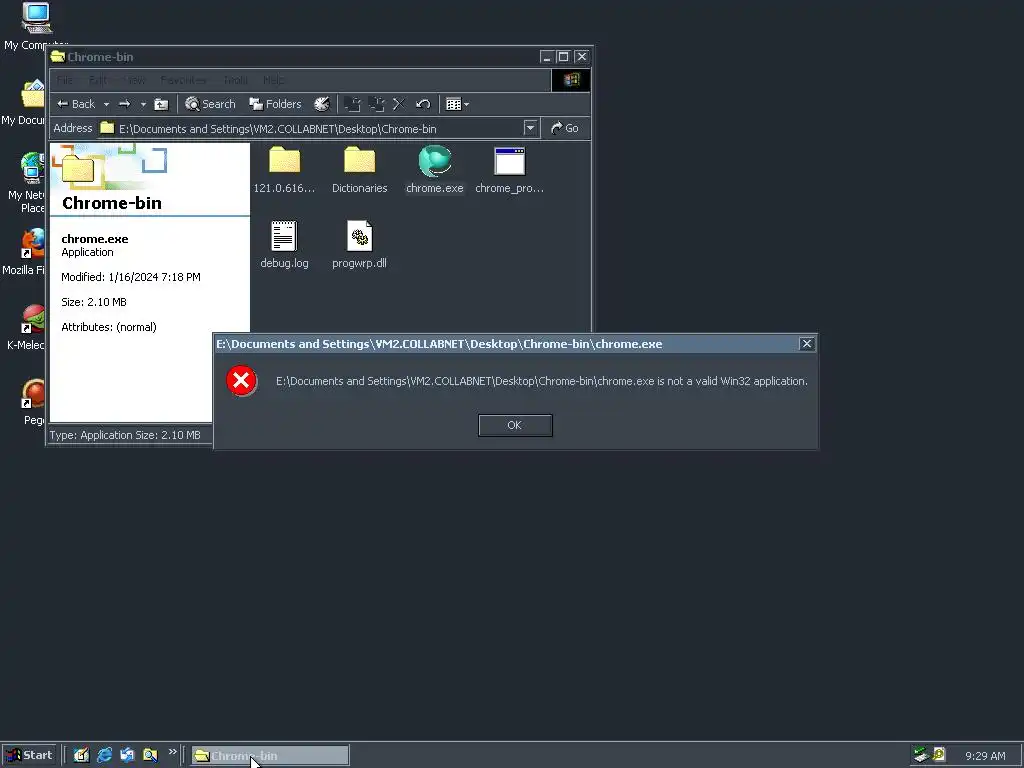
Task: Expand the Address bar dropdown arrow
Action: point(530,128)
